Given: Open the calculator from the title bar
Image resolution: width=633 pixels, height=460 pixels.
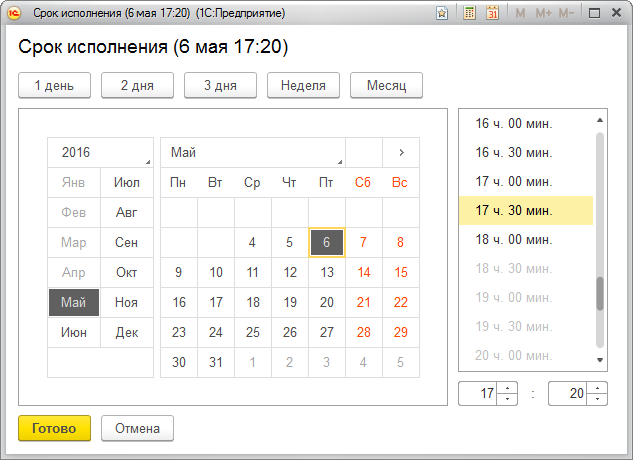Looking at the screenshot, I should (470, 13).
